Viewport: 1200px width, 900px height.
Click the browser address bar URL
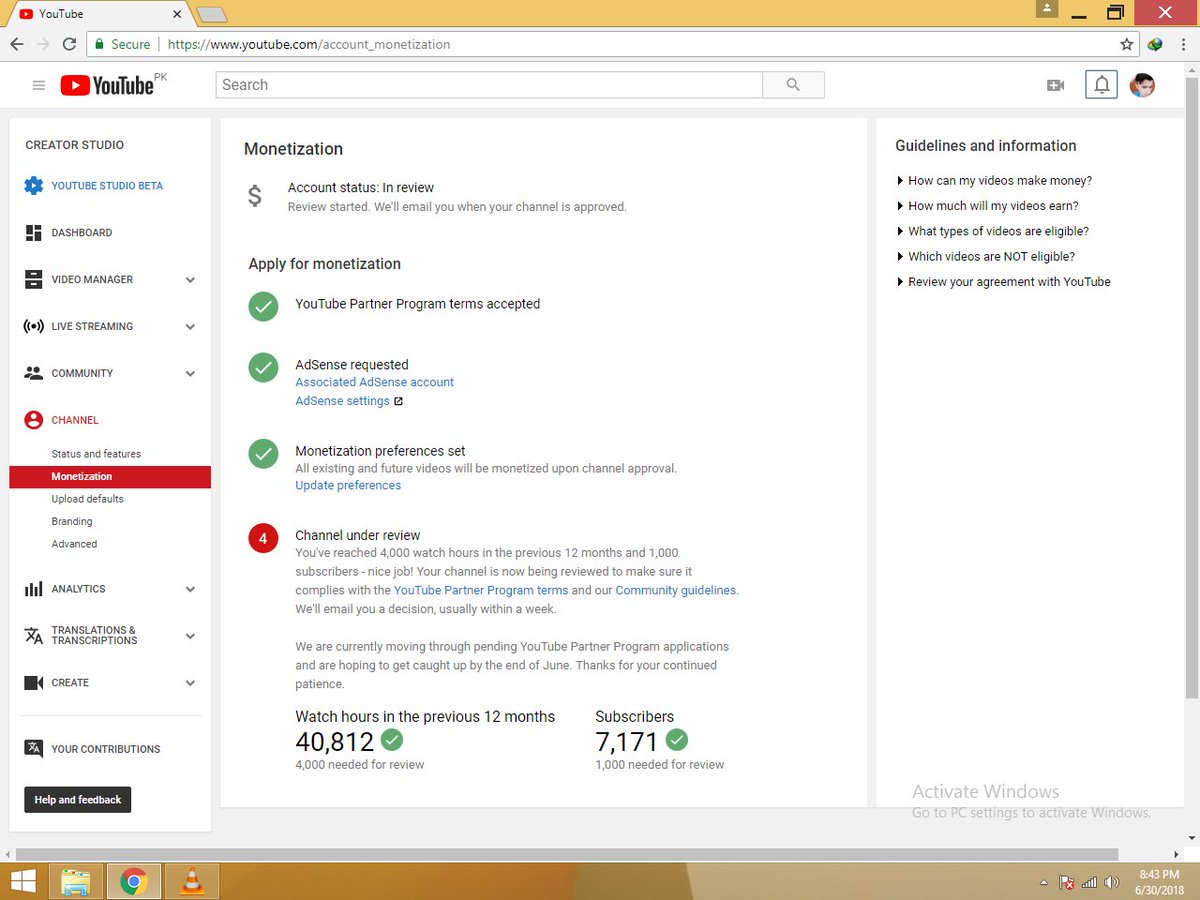[x=309, y=44]
